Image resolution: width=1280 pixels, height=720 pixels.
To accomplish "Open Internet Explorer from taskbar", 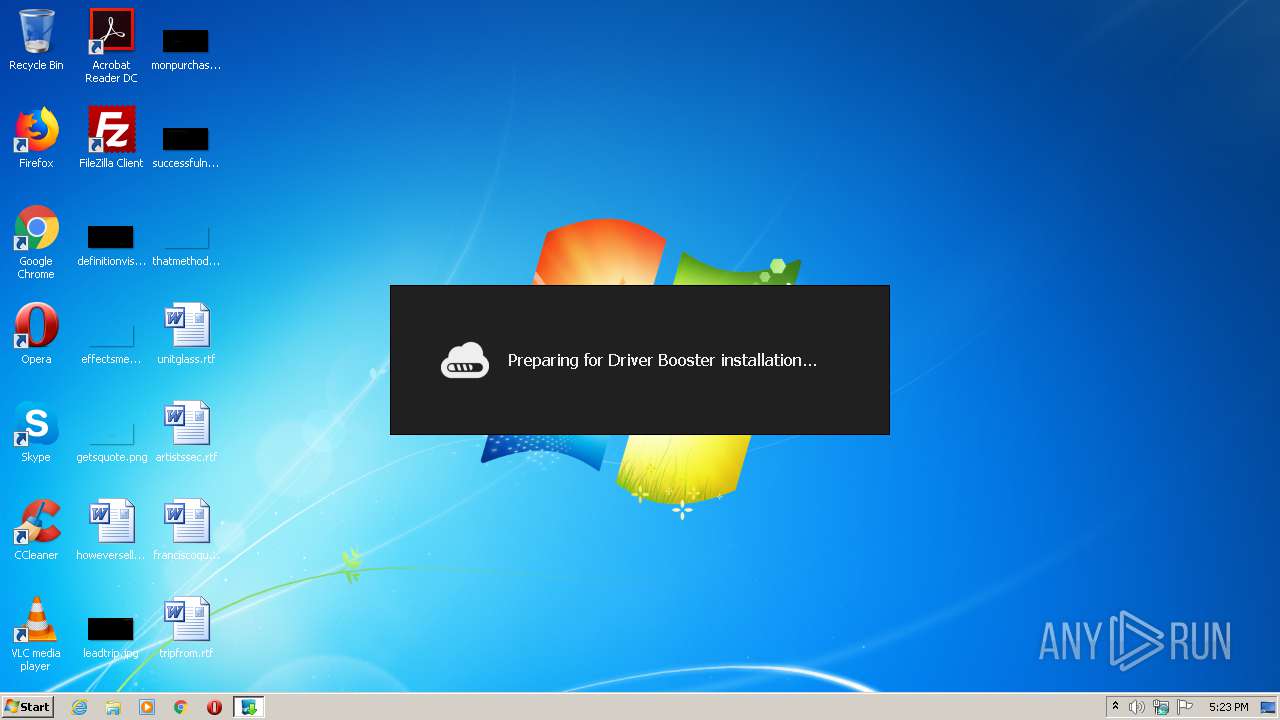I will coord(79,707).
